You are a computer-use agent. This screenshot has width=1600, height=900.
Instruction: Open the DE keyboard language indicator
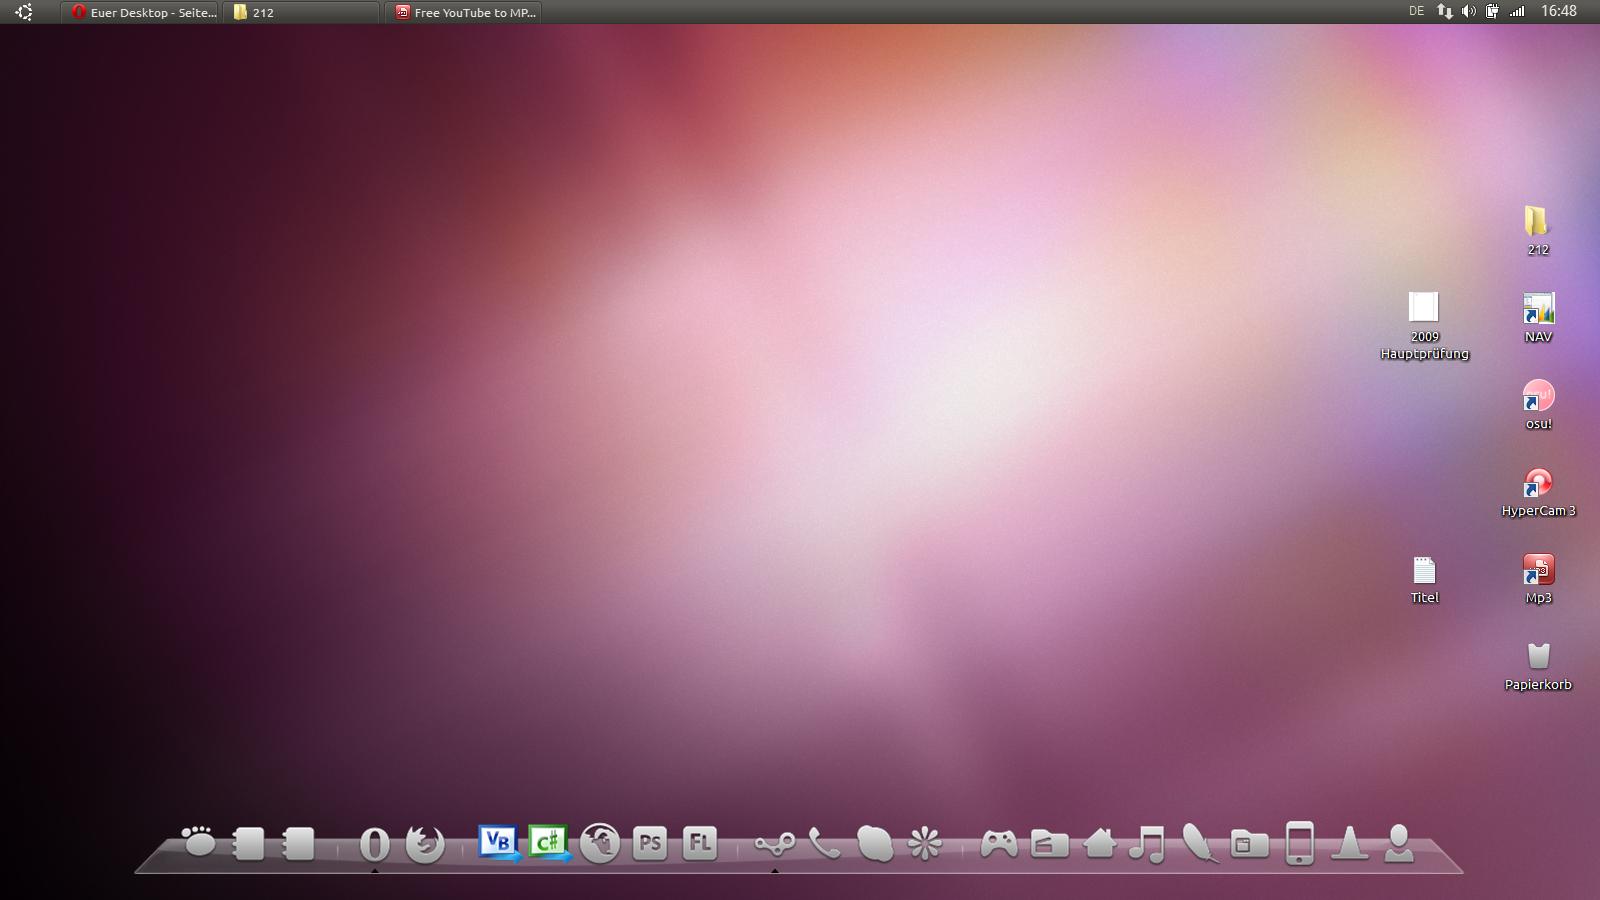pyautogui.click(x=1416, y=11)
